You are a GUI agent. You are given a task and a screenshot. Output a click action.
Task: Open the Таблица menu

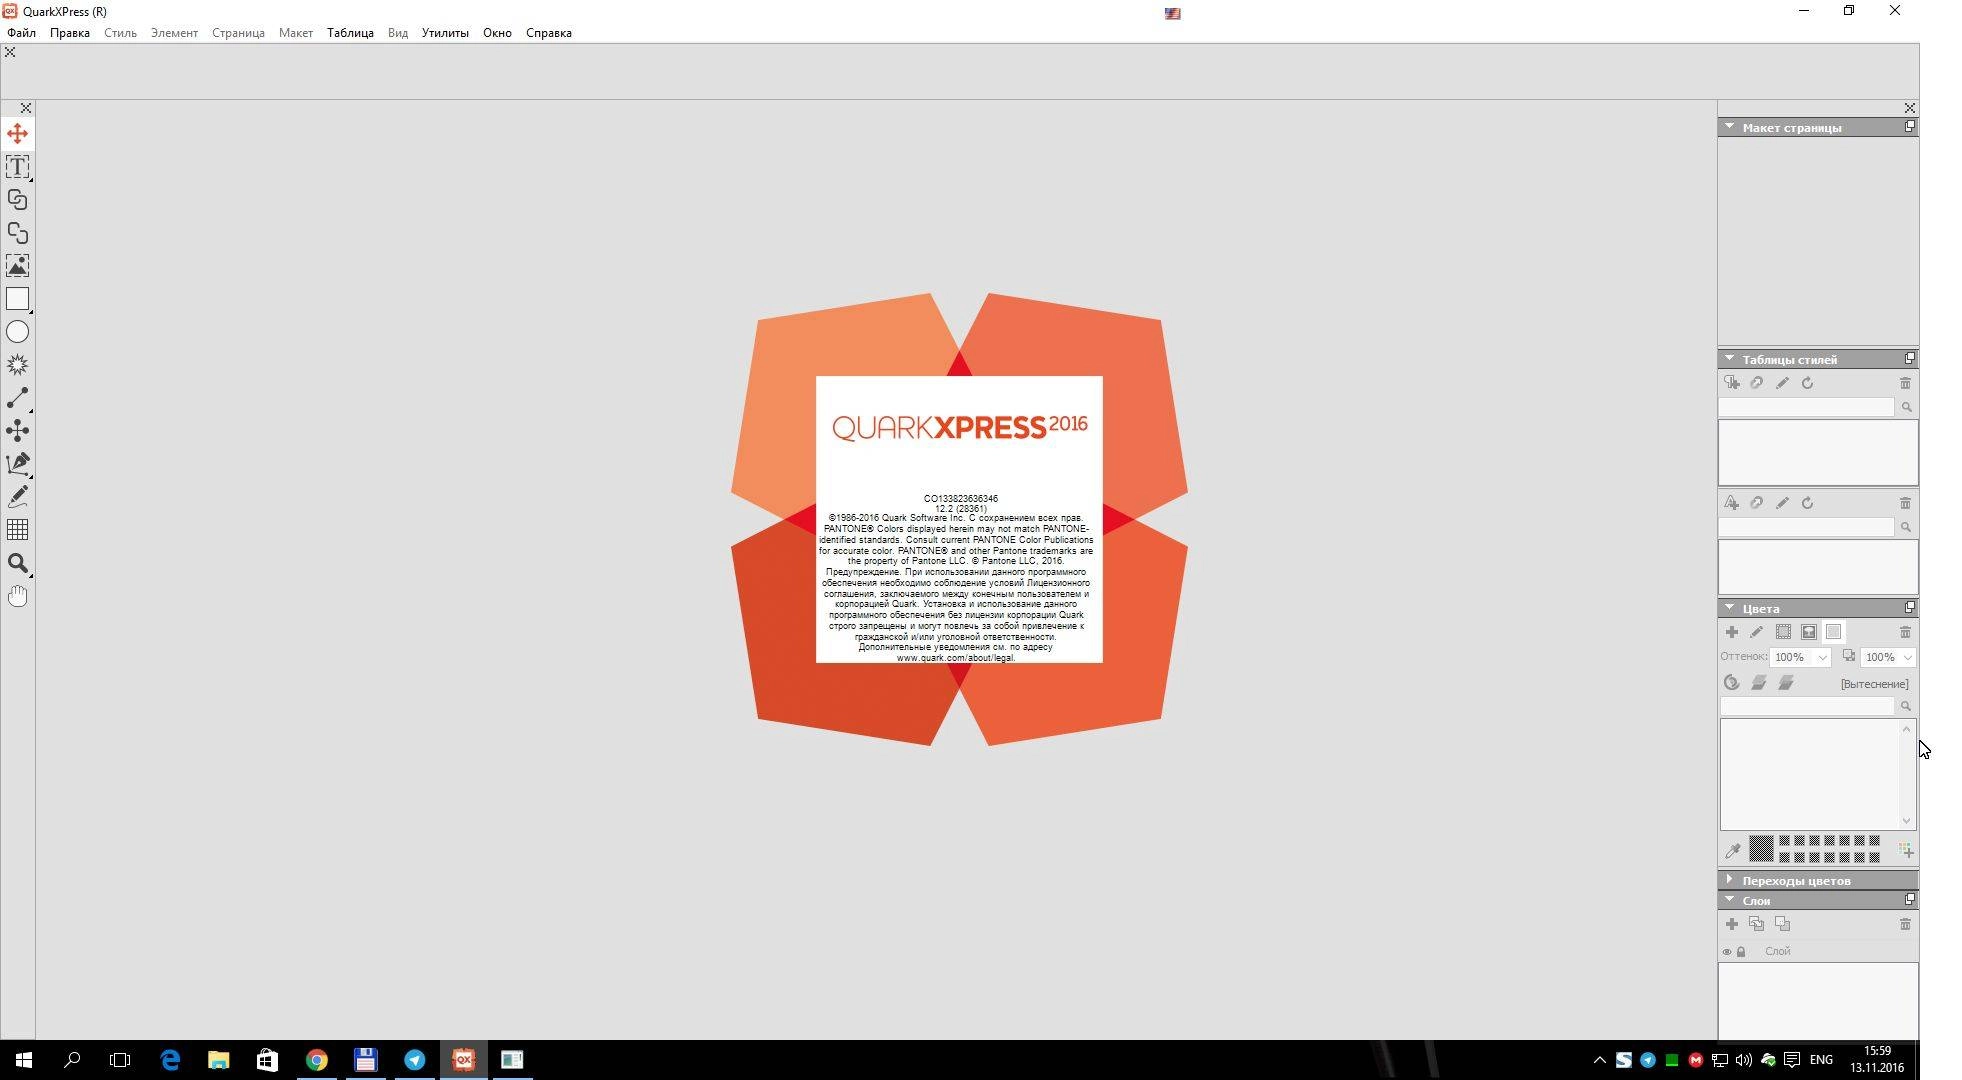pyautogui.click(x=350, y=33)
